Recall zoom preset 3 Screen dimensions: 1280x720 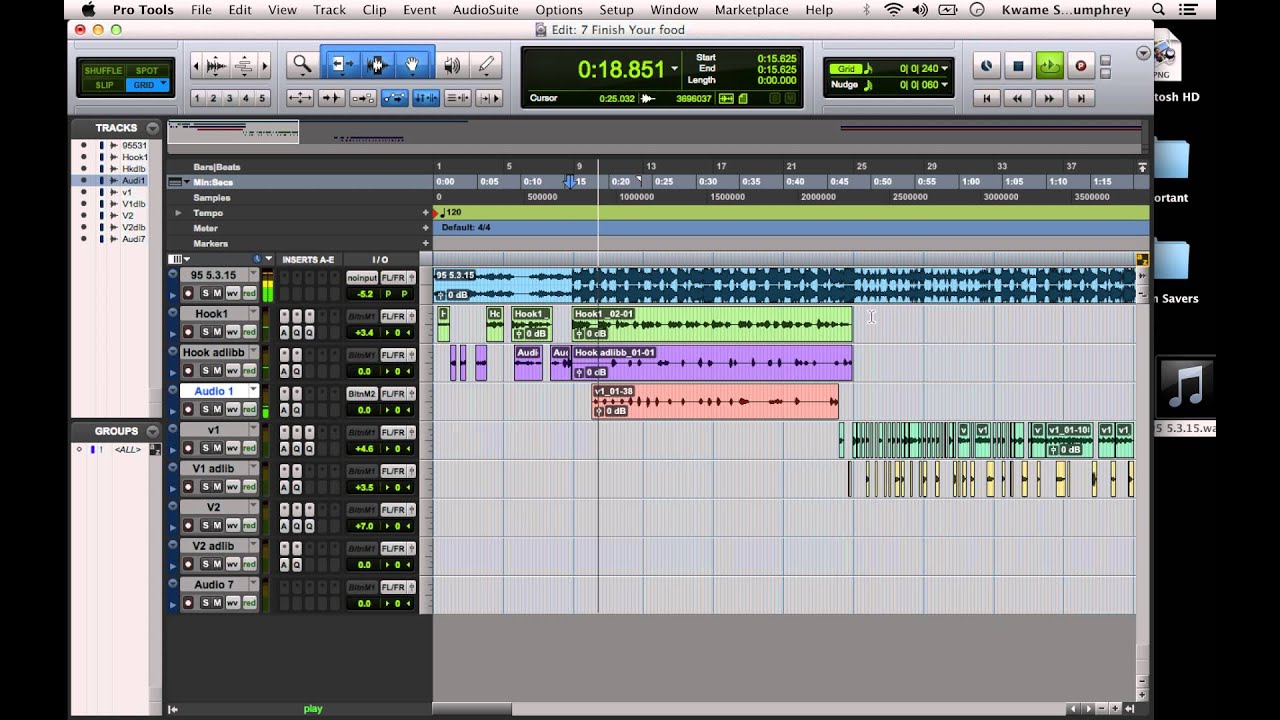230,98
